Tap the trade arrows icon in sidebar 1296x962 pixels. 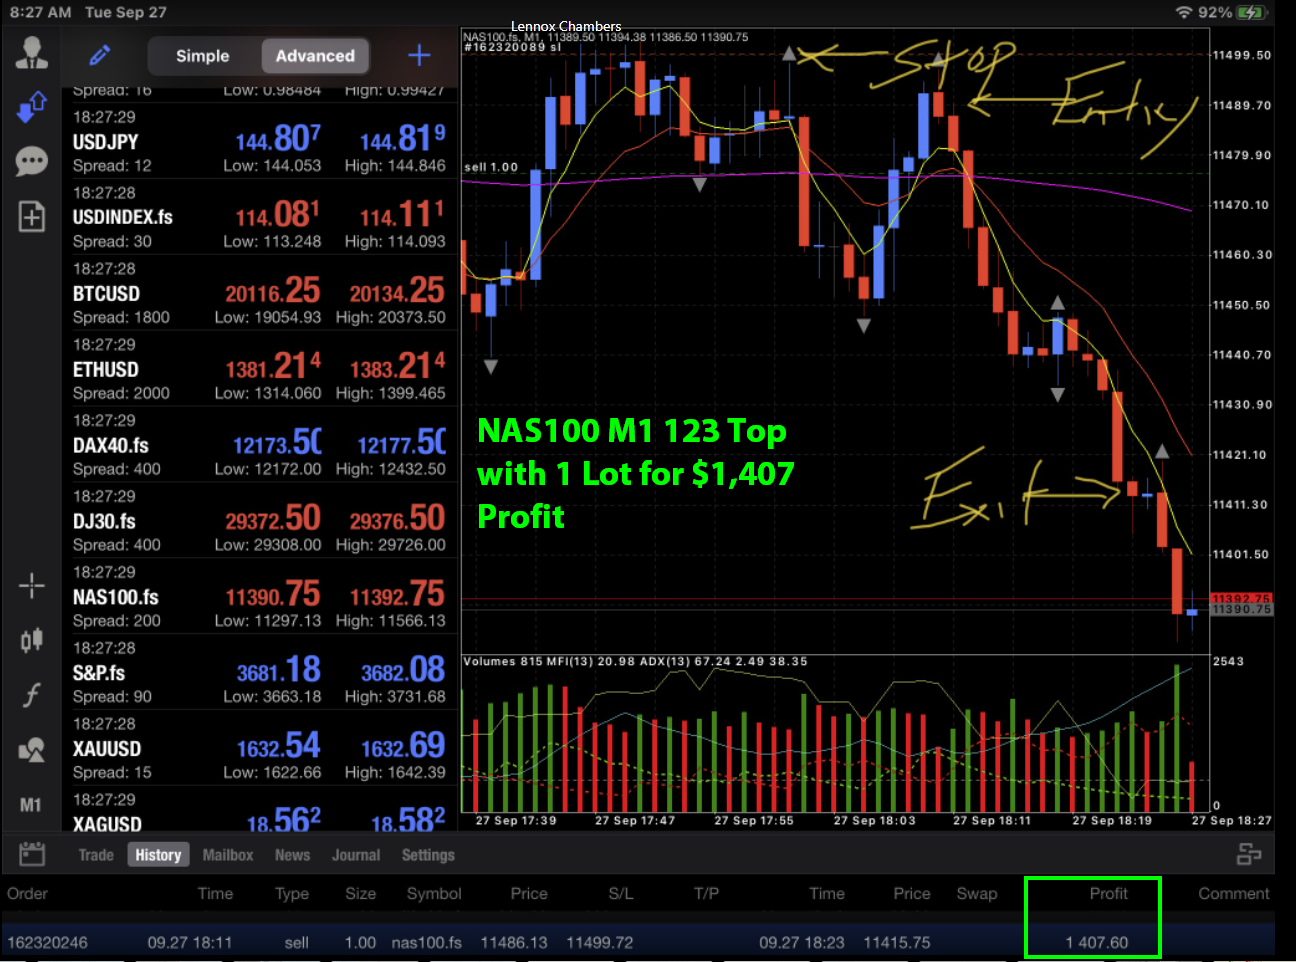(31, 107)
